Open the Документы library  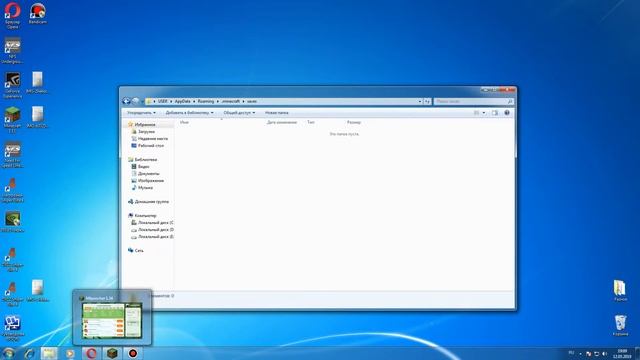(x=145, y=173)
